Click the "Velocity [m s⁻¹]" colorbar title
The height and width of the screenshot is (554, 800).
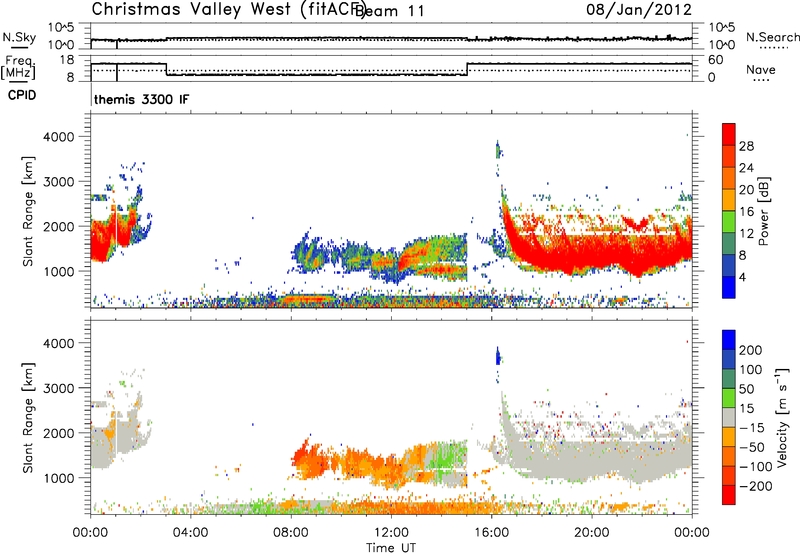coord(782,417)
